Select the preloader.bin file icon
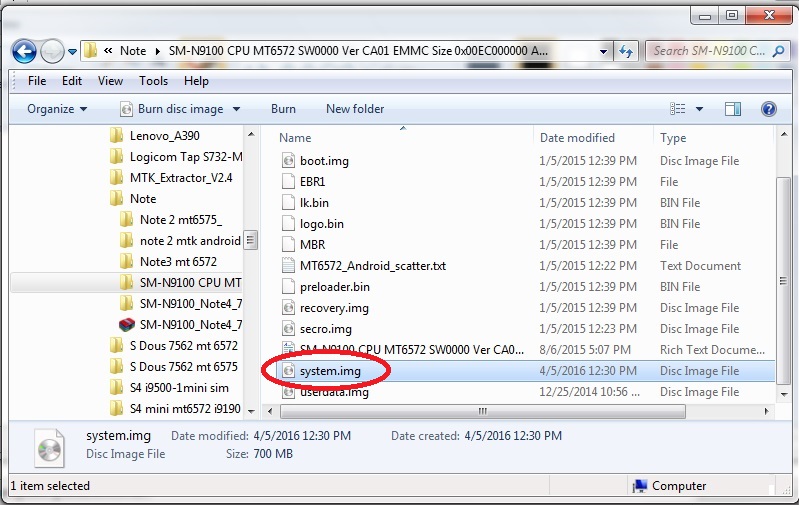This screenshot has width=799, height=505. (x=288, y=287)
